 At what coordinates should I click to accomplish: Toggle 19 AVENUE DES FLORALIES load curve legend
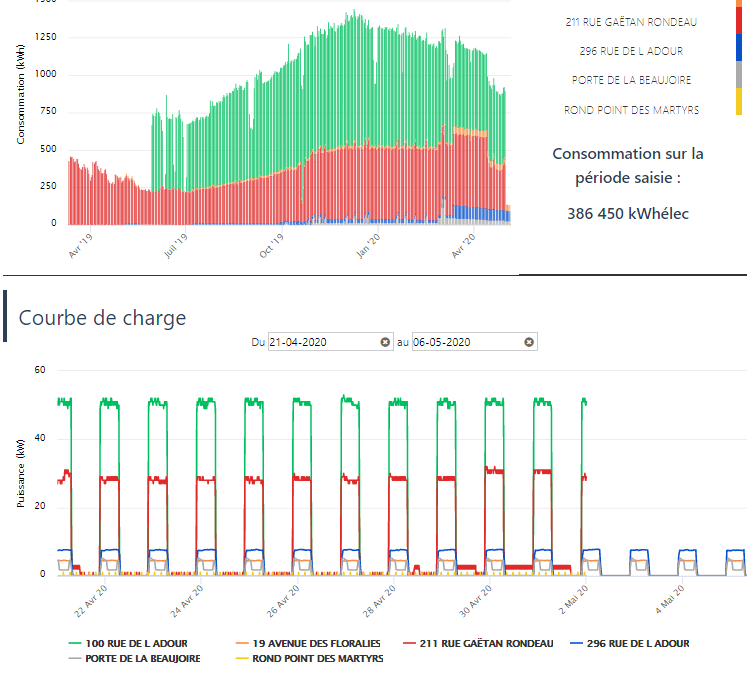(308, 644)
